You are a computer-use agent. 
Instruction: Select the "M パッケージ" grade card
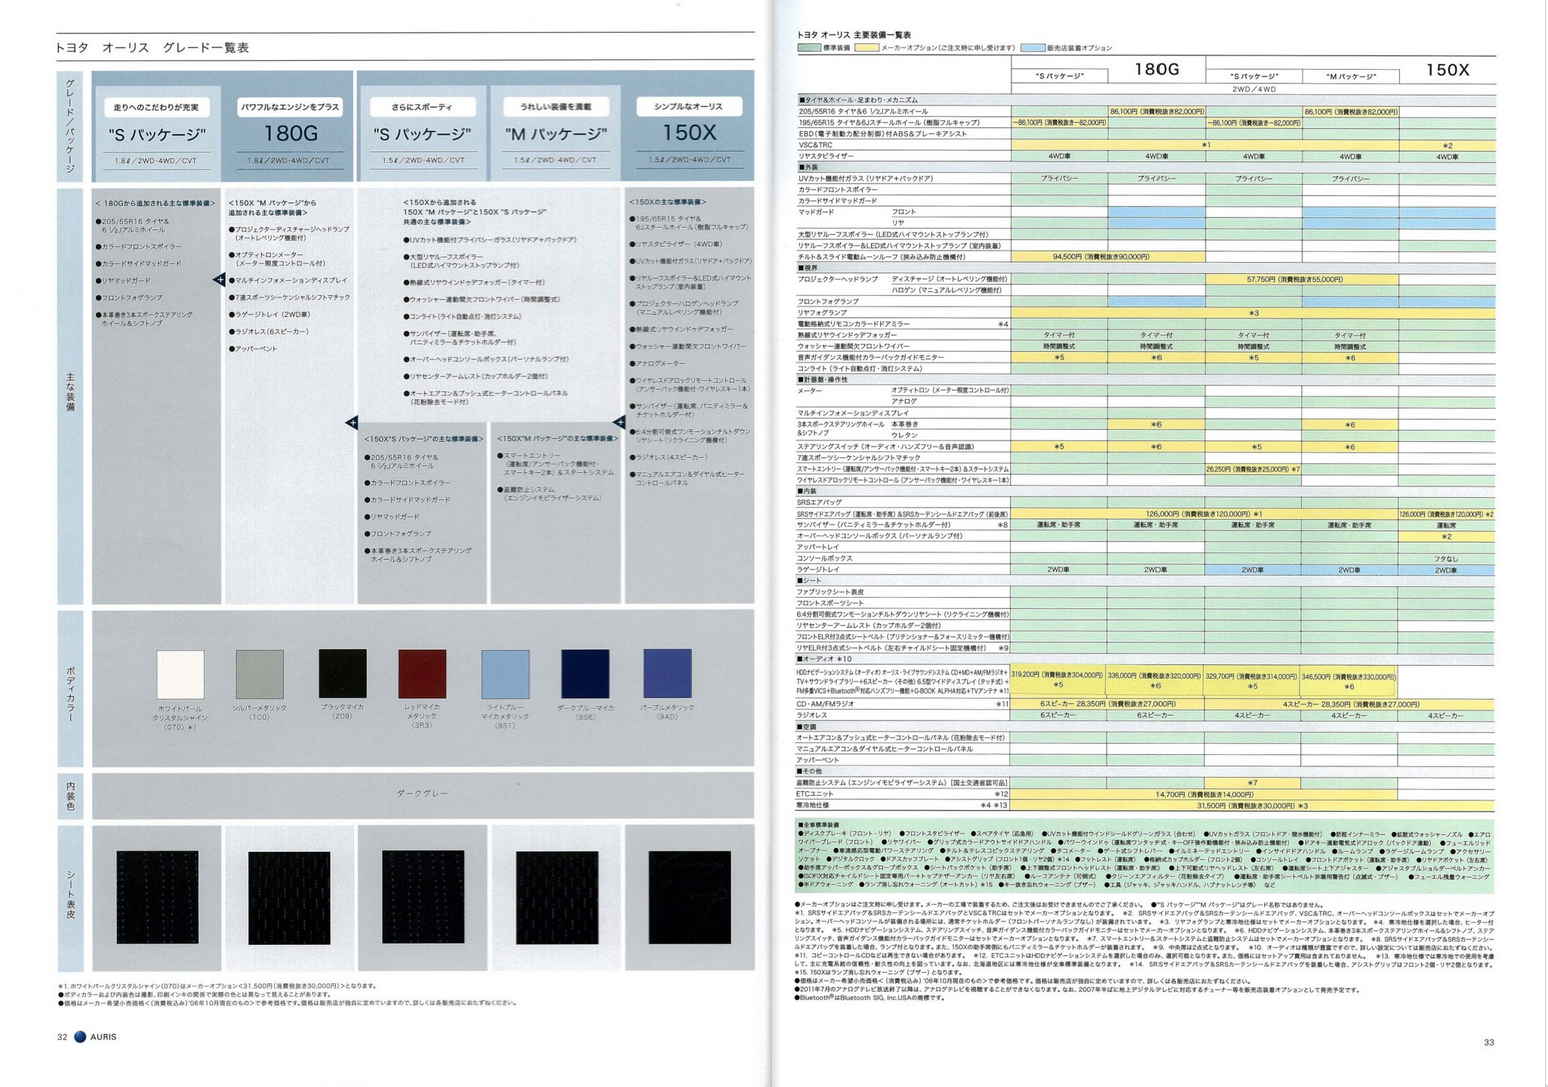point(555,133)
